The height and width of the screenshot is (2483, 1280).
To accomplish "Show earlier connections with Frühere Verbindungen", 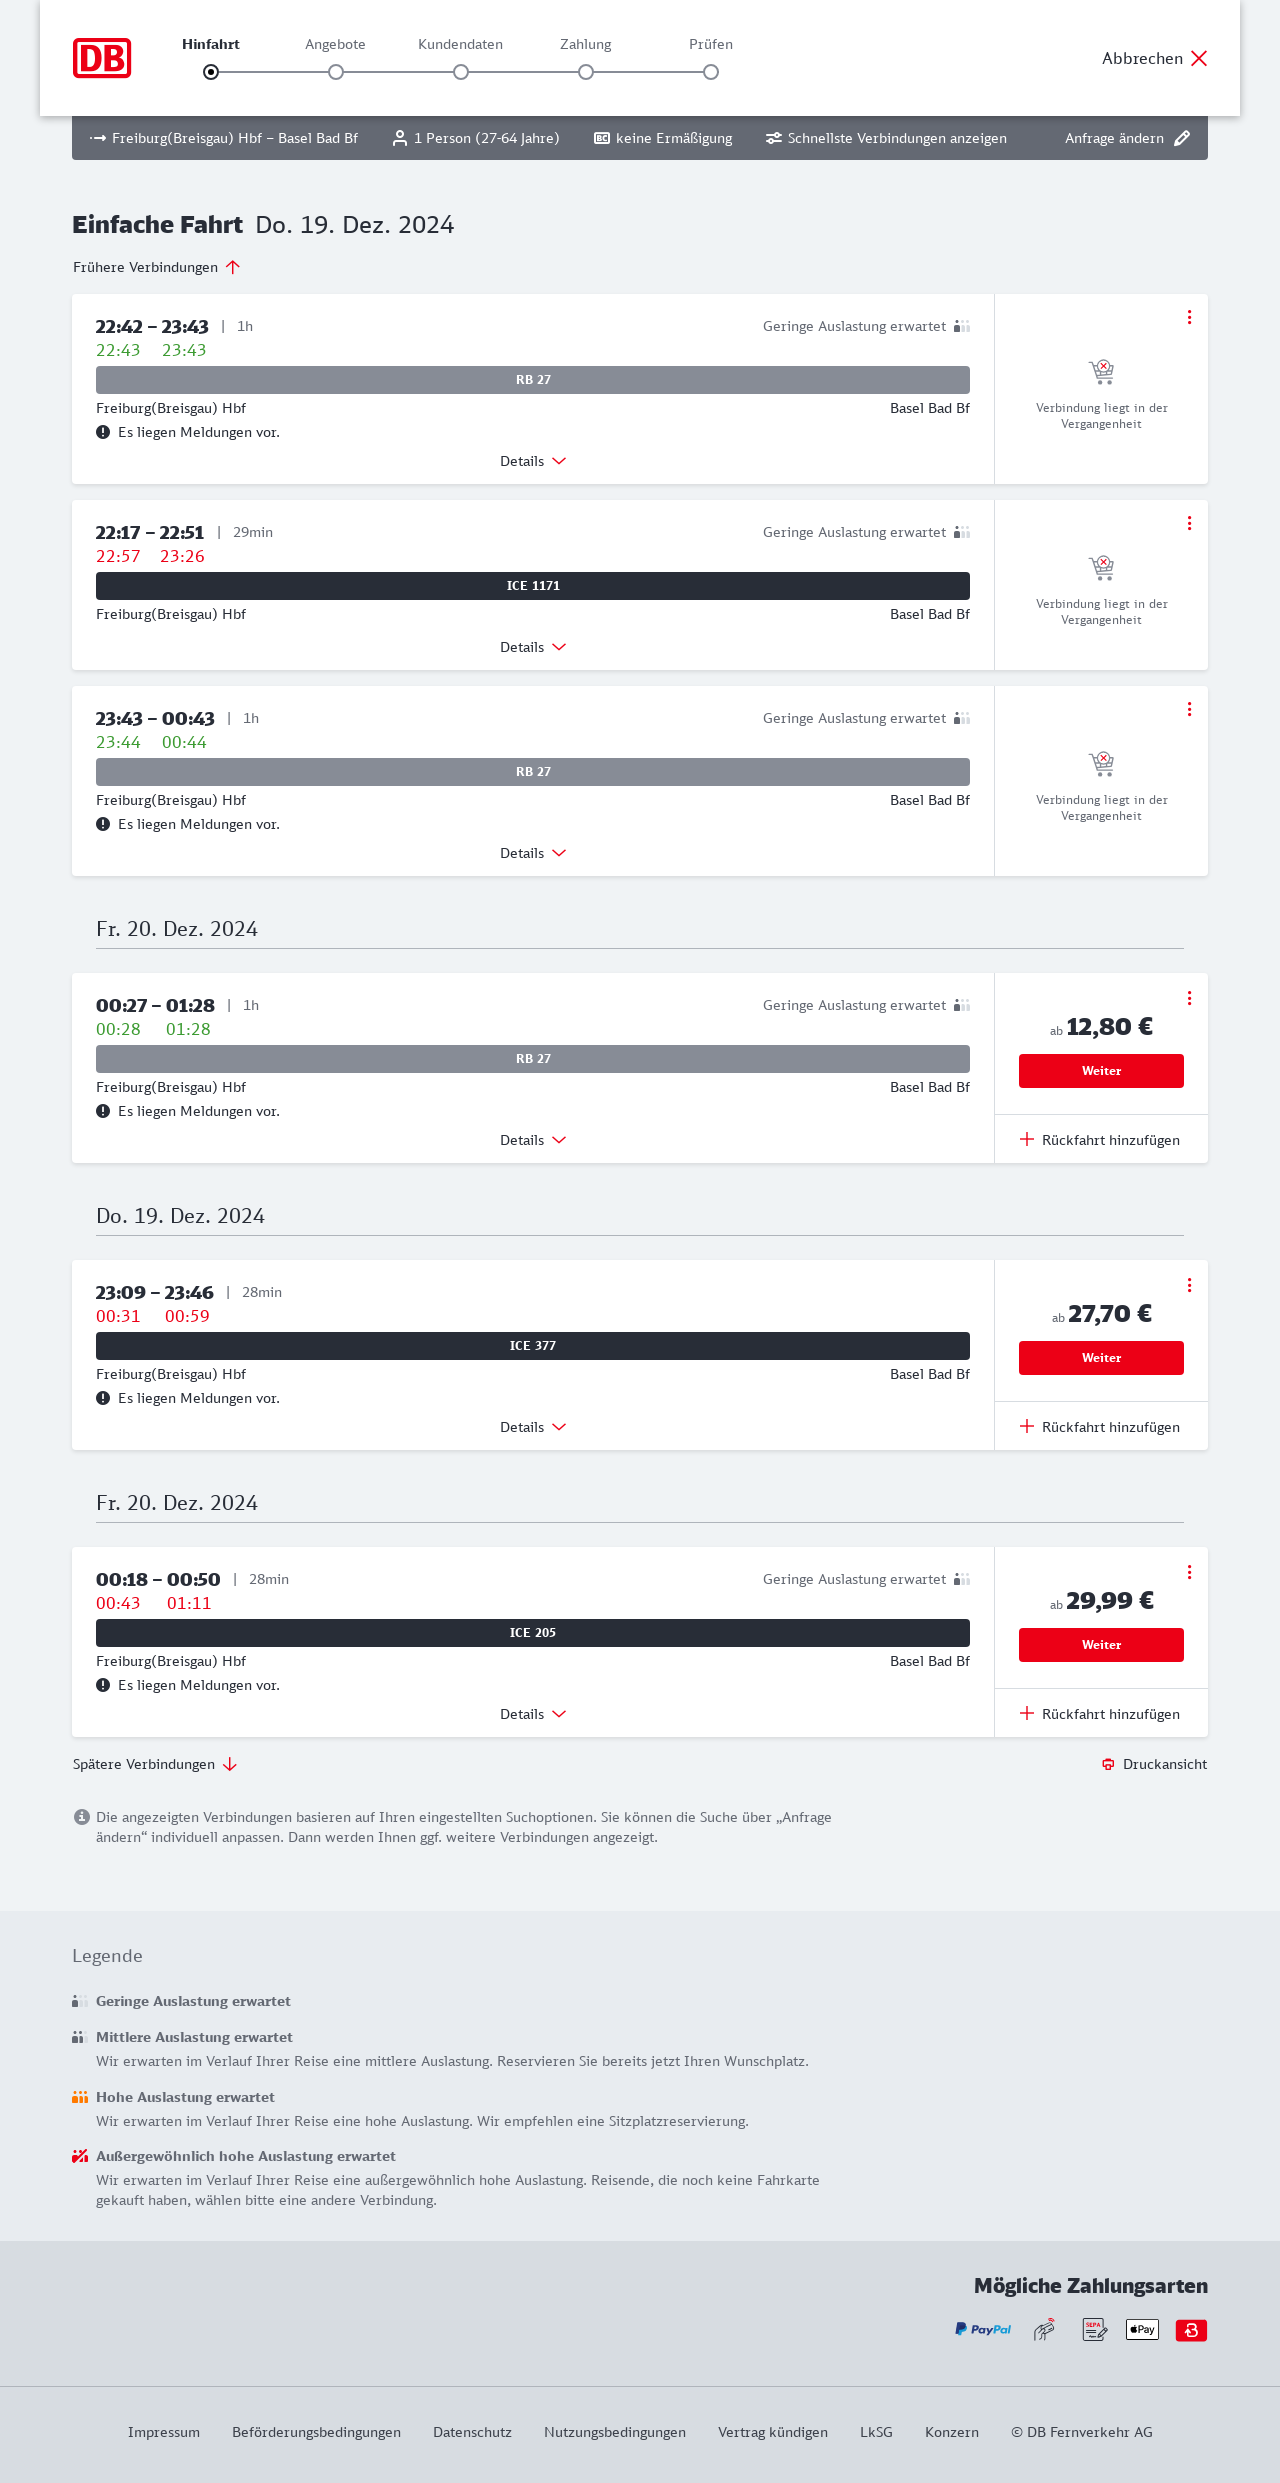I will point(156,267).
